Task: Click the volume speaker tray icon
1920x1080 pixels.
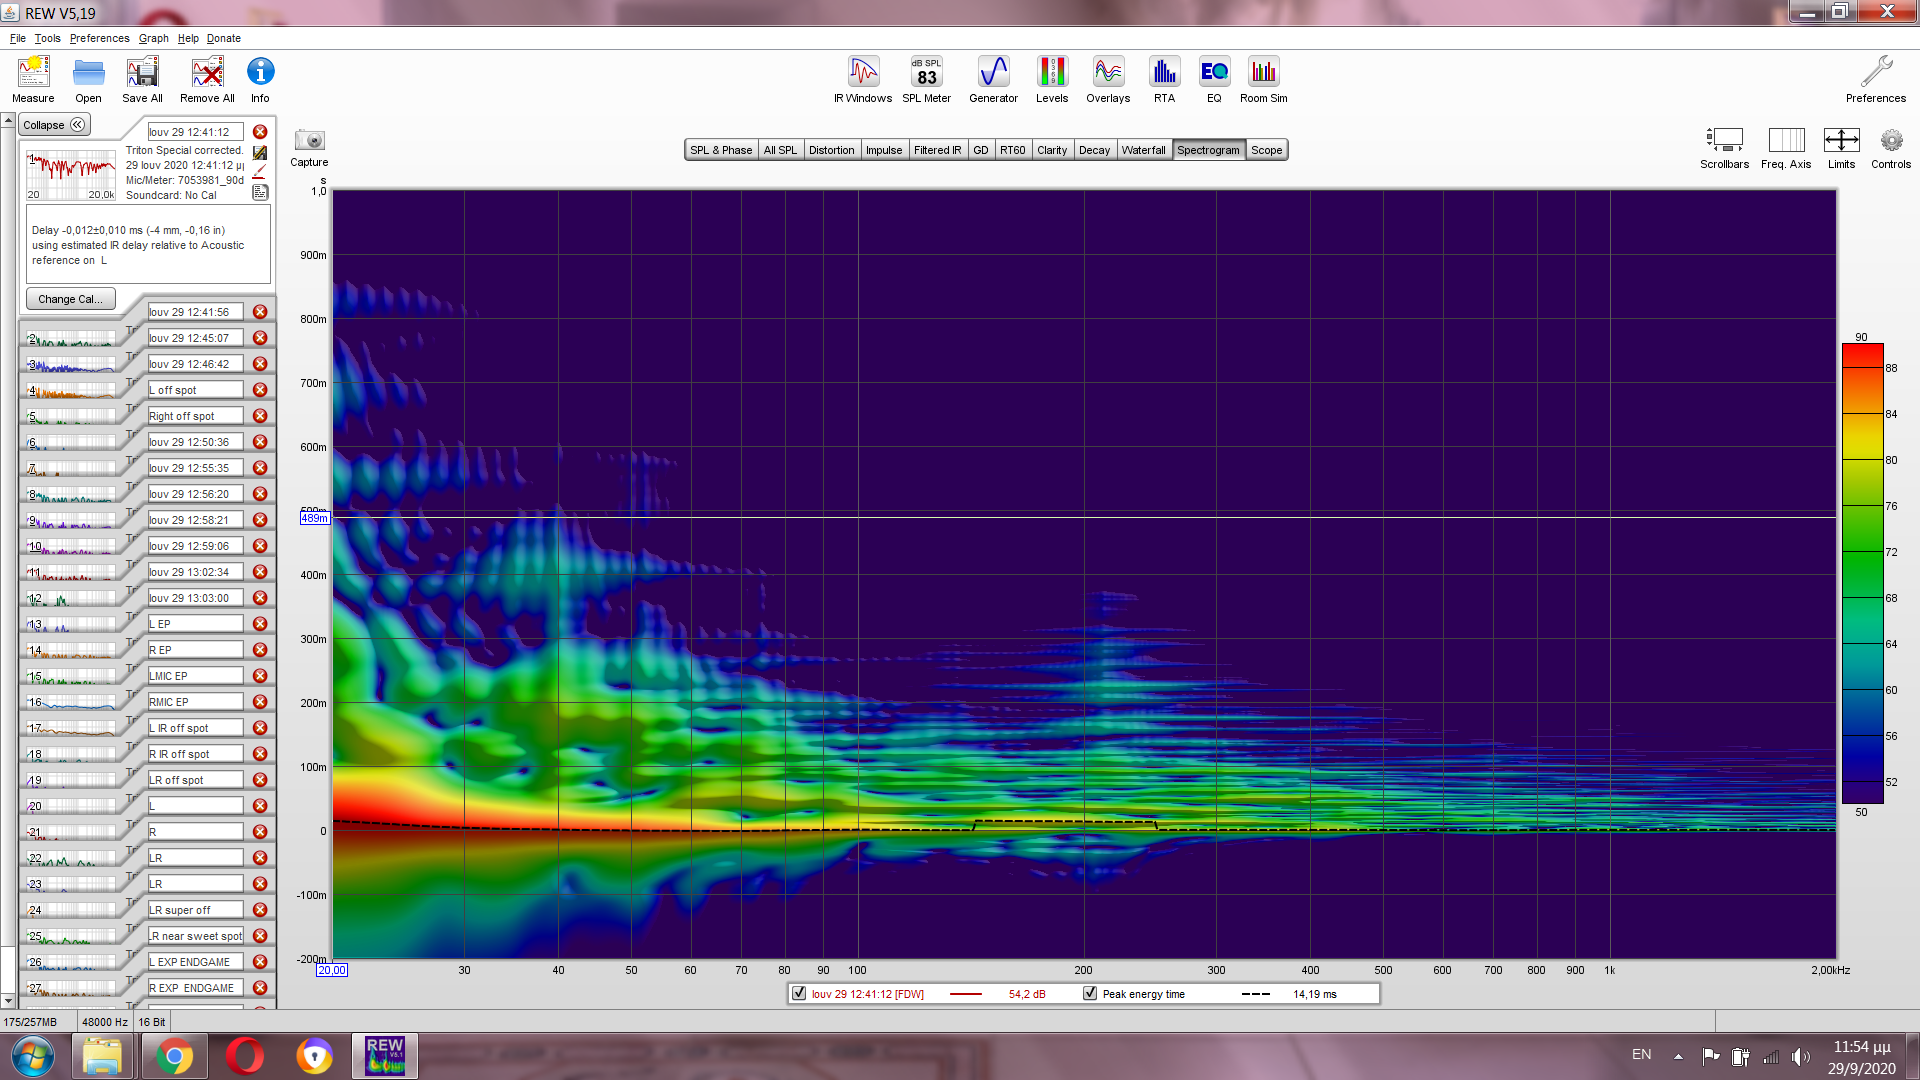Action: 1801,1056
